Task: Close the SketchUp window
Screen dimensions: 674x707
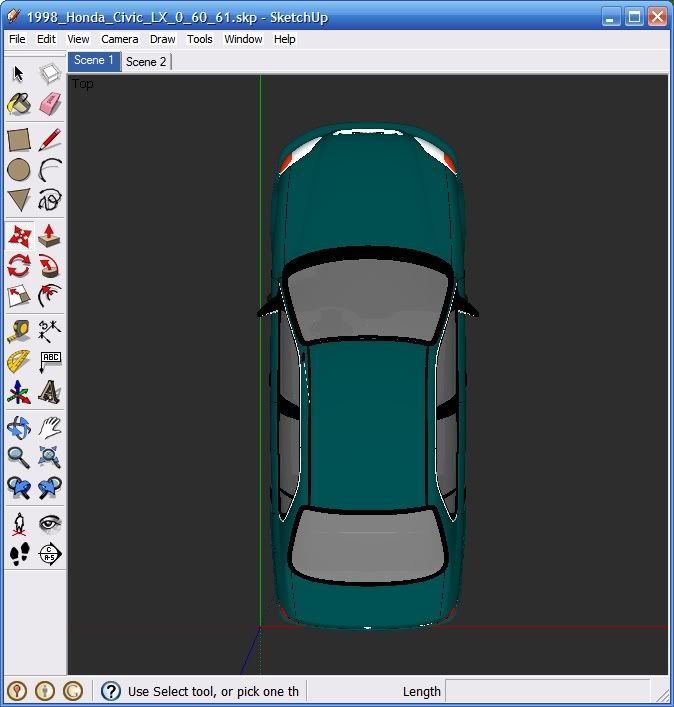Action: (658, 18)
